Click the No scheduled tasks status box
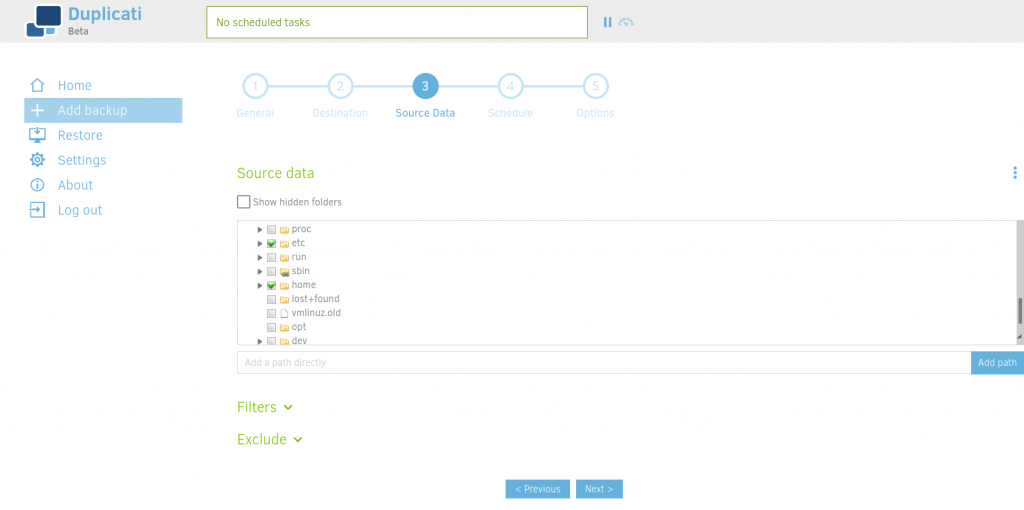 [396, 22]
